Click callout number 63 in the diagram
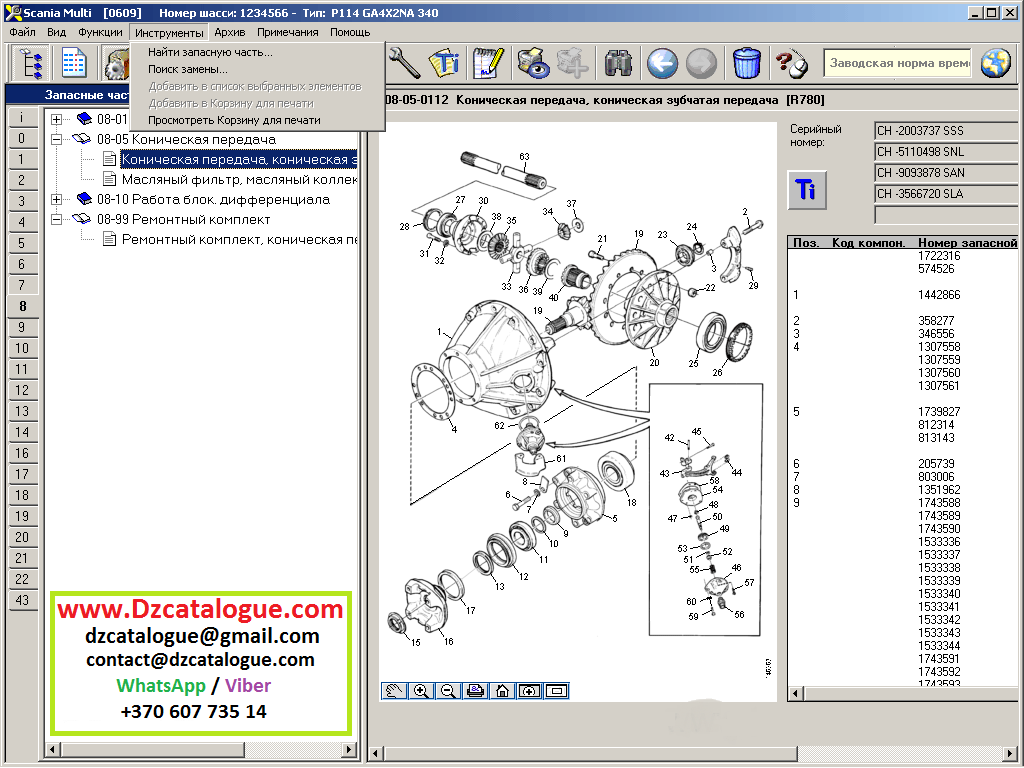Screen dimensions: 1024x768 (x=524, y=157)
